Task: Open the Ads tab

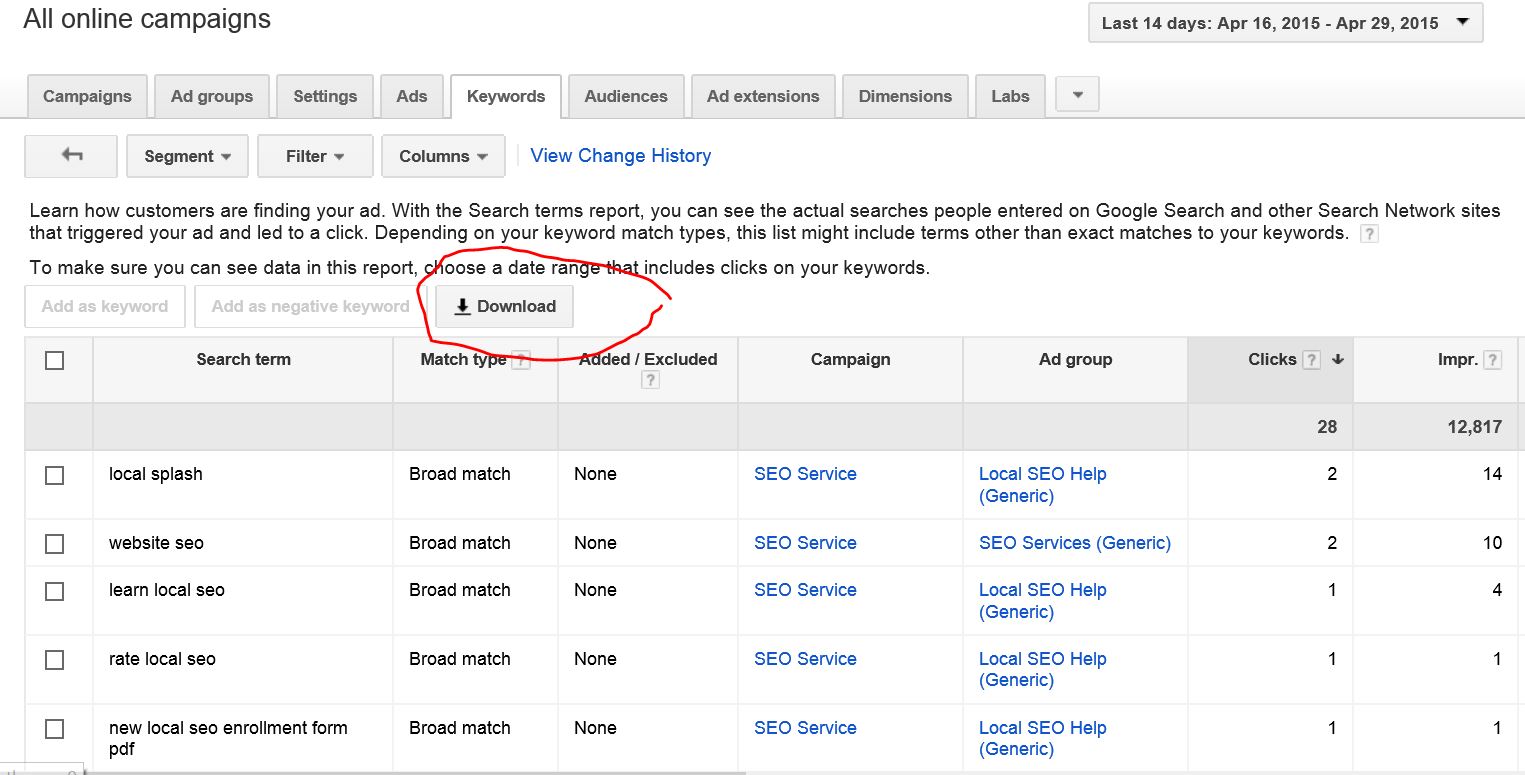Action: 412,97
